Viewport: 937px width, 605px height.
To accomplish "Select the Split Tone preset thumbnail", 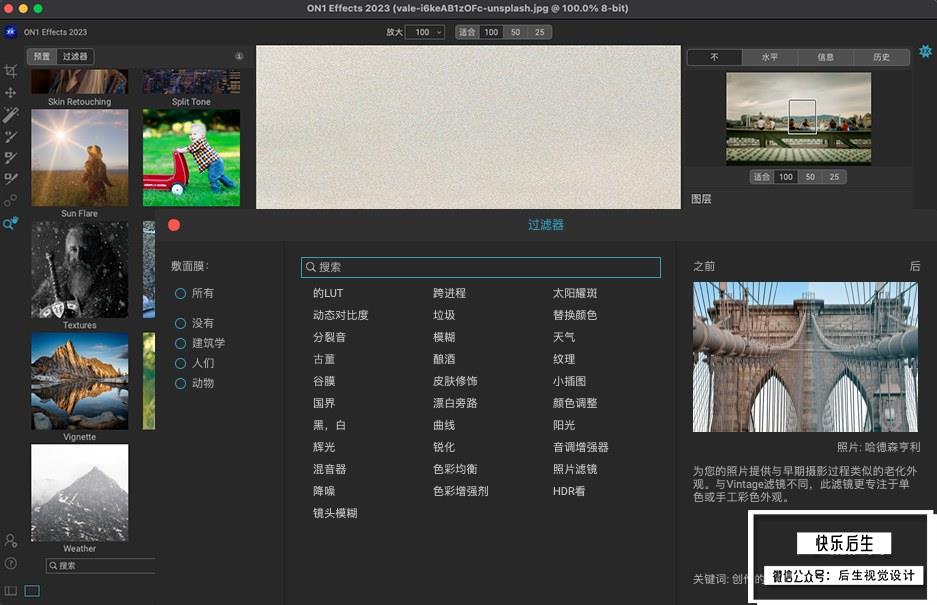I will [x=191, y=81].
